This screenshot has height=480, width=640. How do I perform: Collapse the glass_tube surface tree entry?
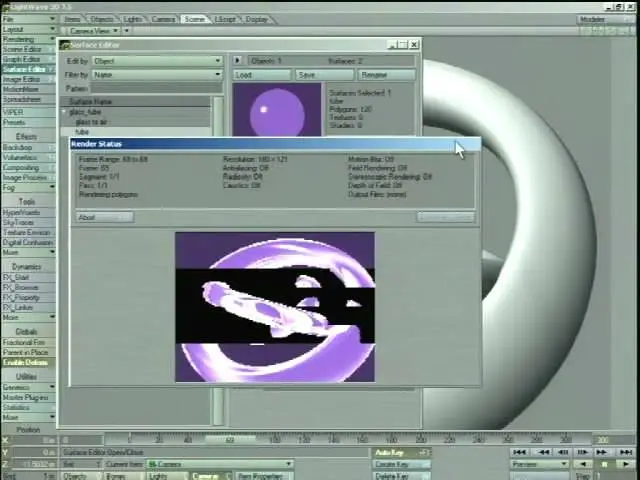[64, 111]
